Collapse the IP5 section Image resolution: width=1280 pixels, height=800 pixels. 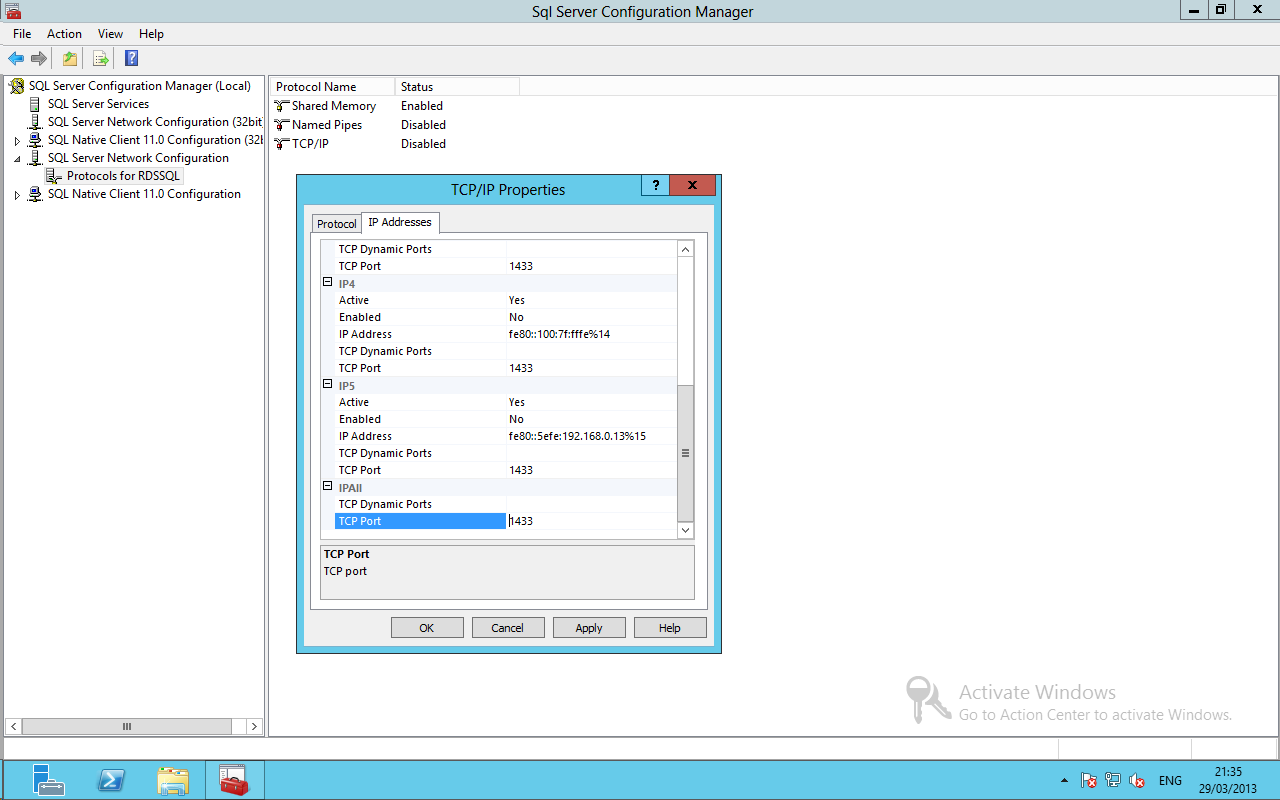[327, 385]
